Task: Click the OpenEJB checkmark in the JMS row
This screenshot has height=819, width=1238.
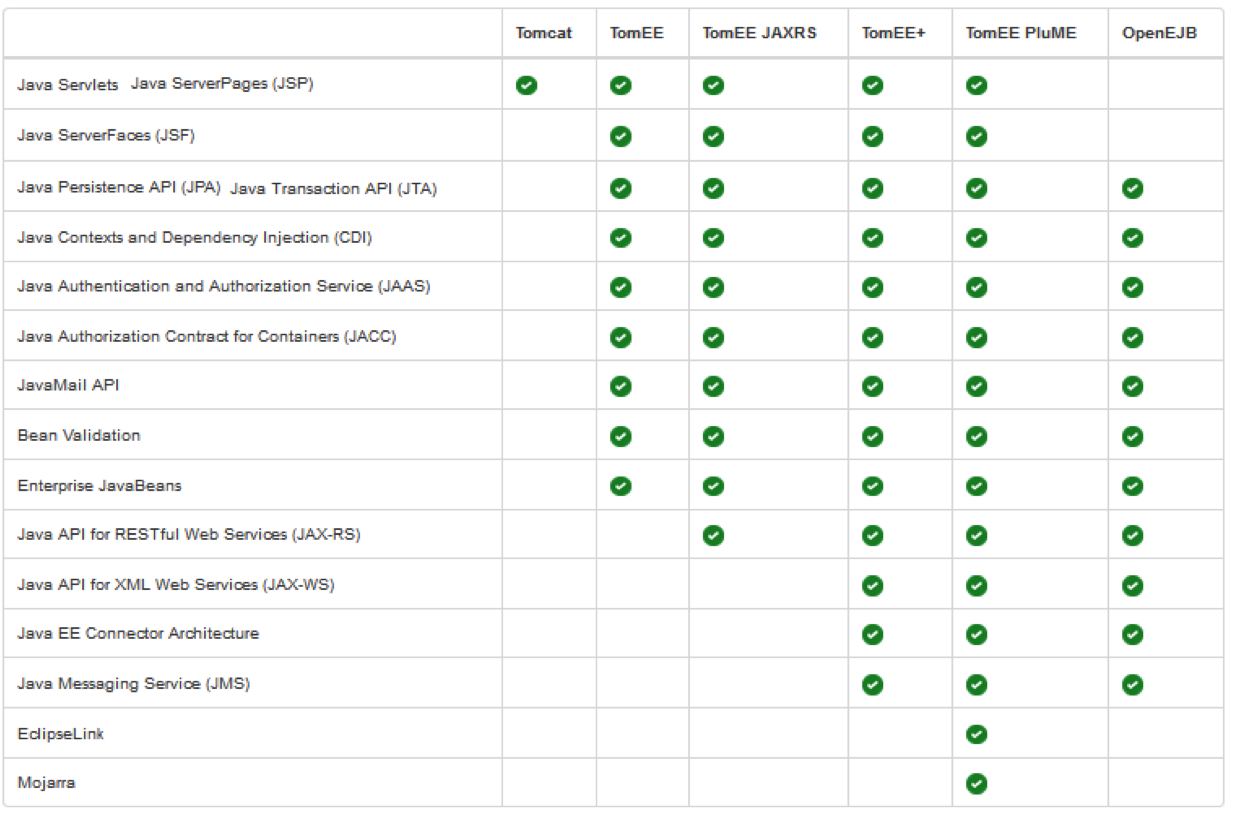Action: [x=1133, y=685]
